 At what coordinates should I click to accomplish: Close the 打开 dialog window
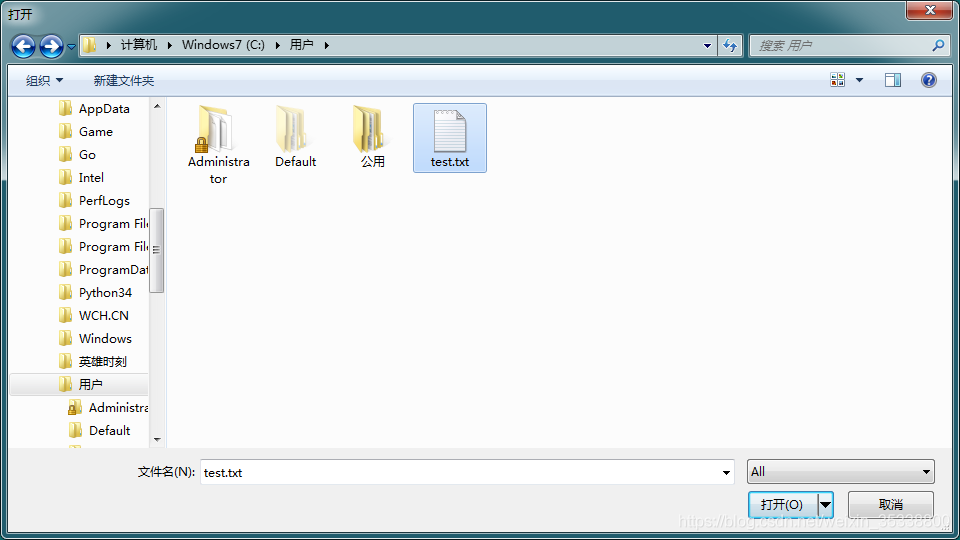pyautogui.click(x=929, y=10)
